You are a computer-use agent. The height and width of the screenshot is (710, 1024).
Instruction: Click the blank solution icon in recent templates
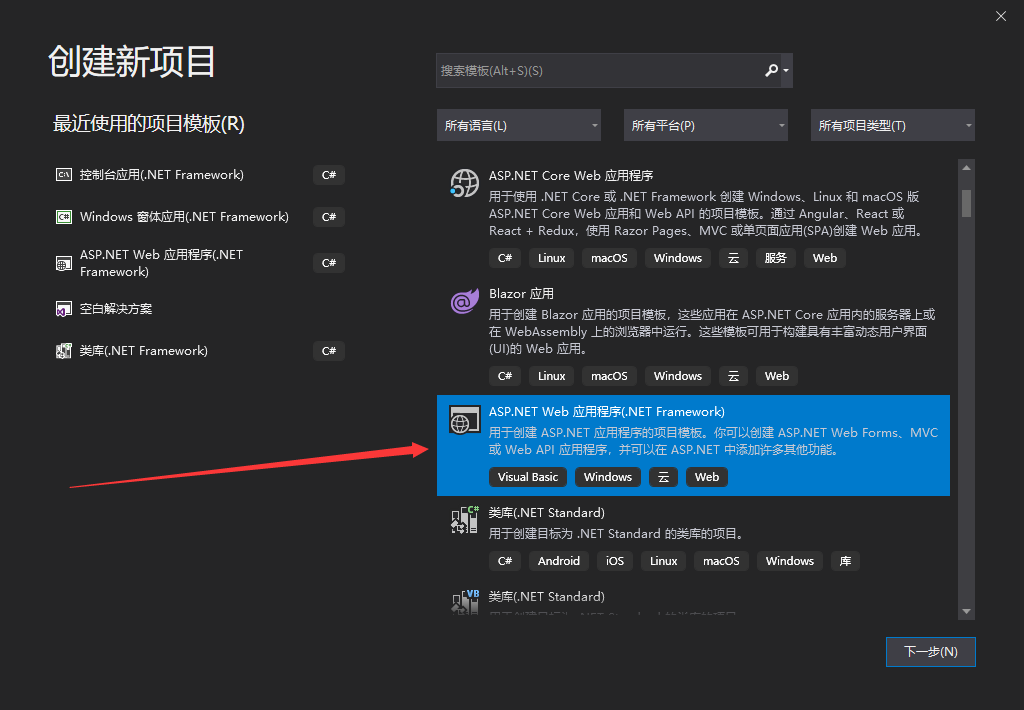coord(63,309)
